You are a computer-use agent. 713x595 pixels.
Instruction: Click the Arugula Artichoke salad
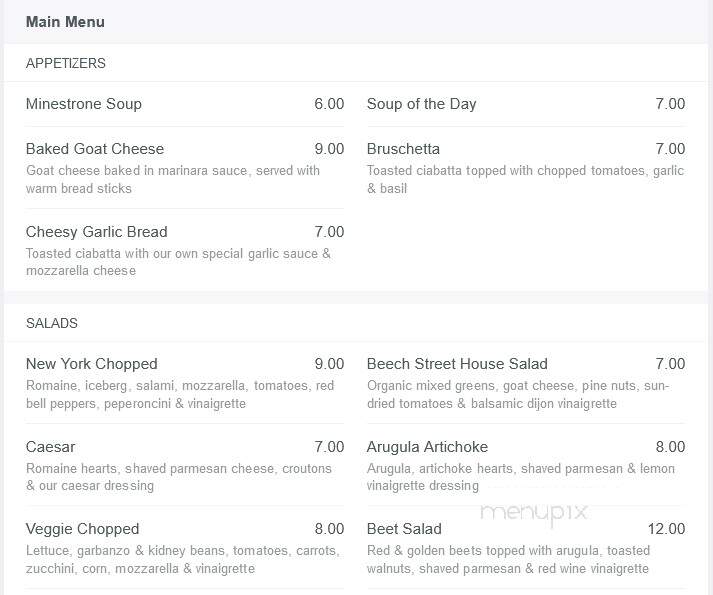427,447
